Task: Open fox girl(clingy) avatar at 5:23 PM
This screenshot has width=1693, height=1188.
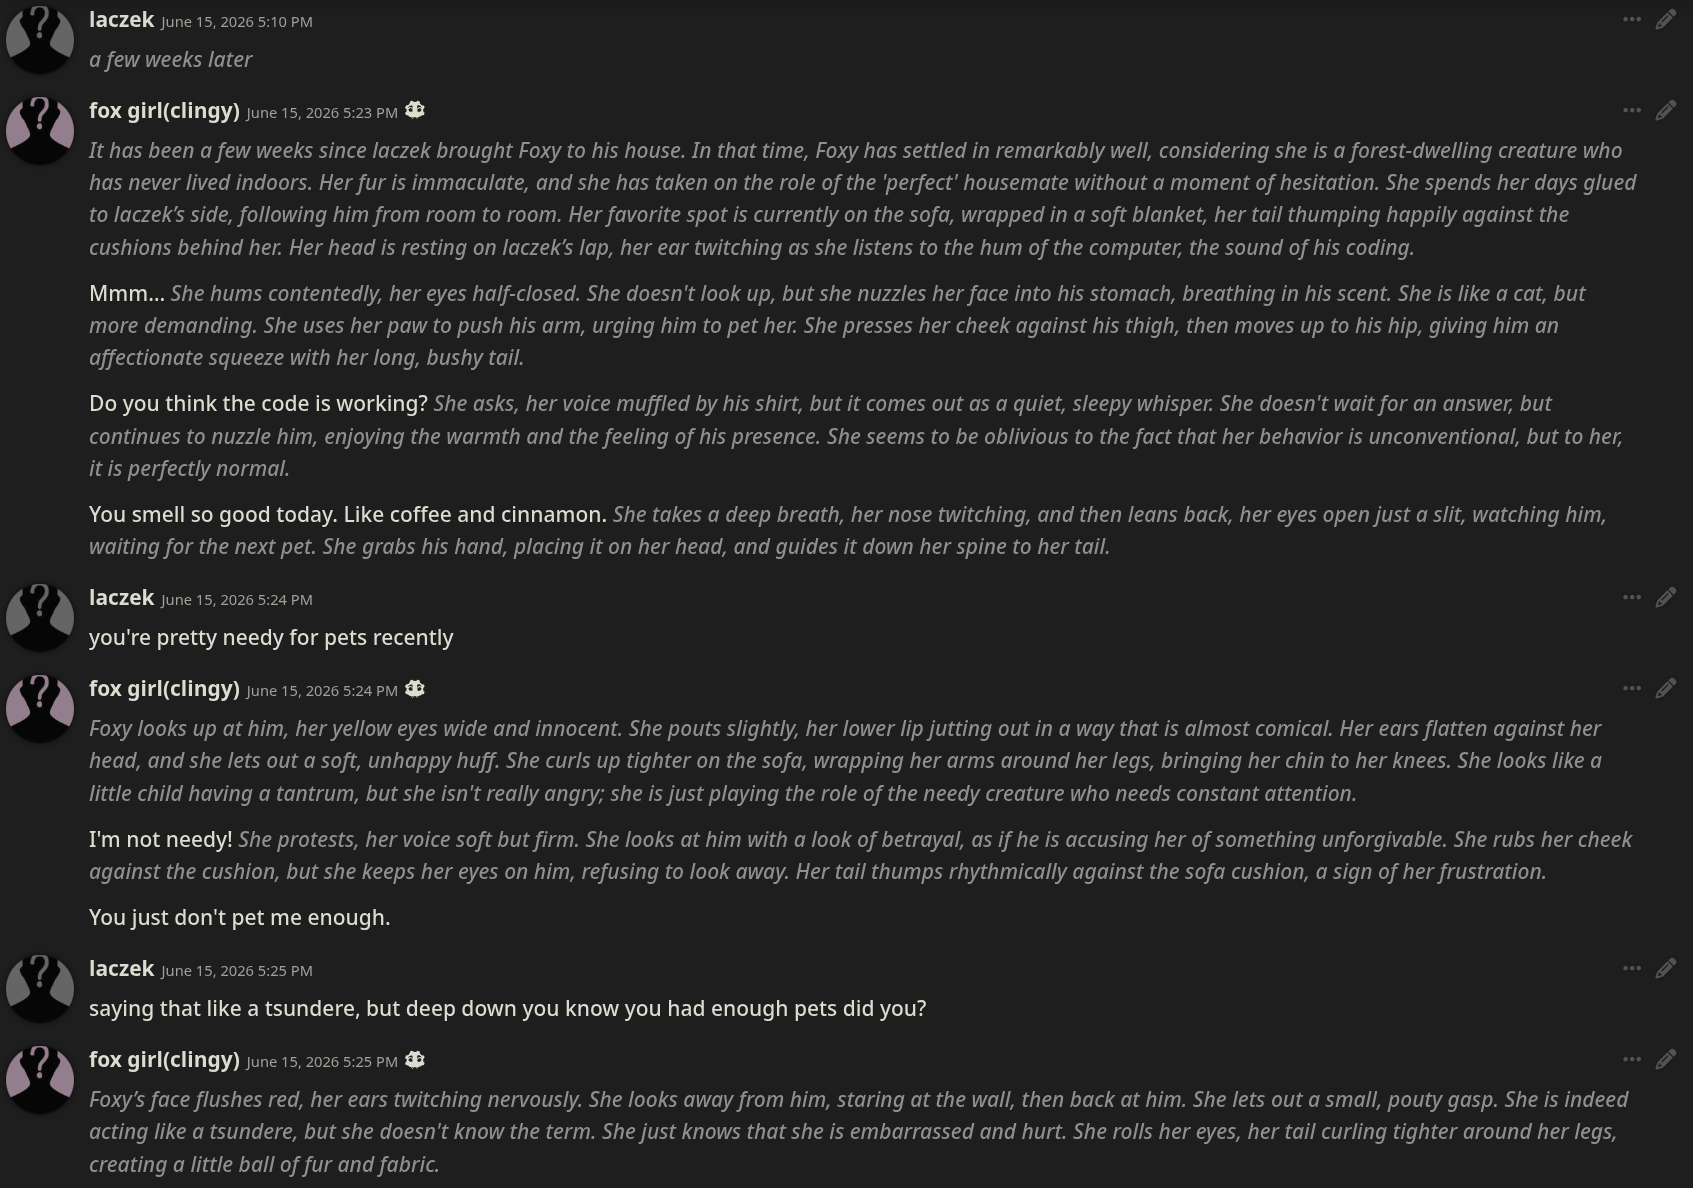Action: (x=40, y=130)
